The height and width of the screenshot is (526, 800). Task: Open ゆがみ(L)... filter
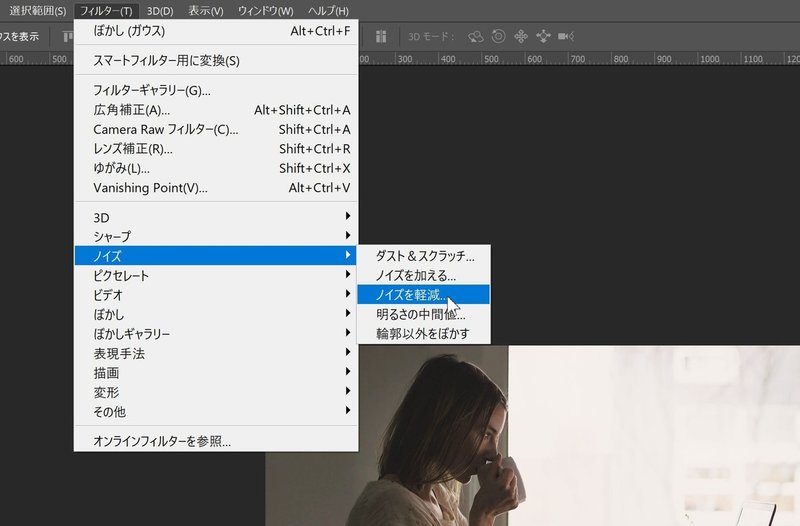(x=216, y=168)
